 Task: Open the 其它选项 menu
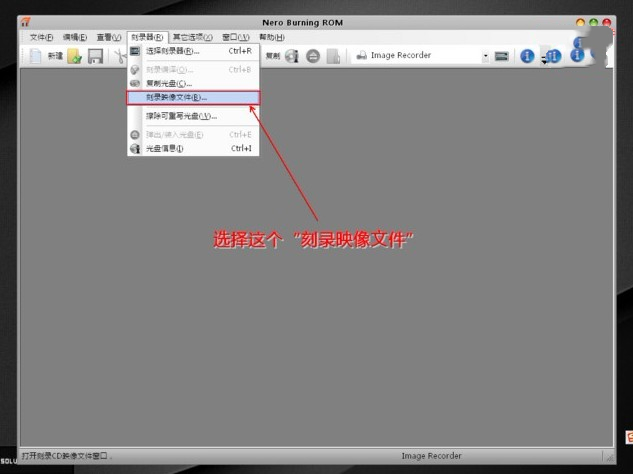click(193, 37)
